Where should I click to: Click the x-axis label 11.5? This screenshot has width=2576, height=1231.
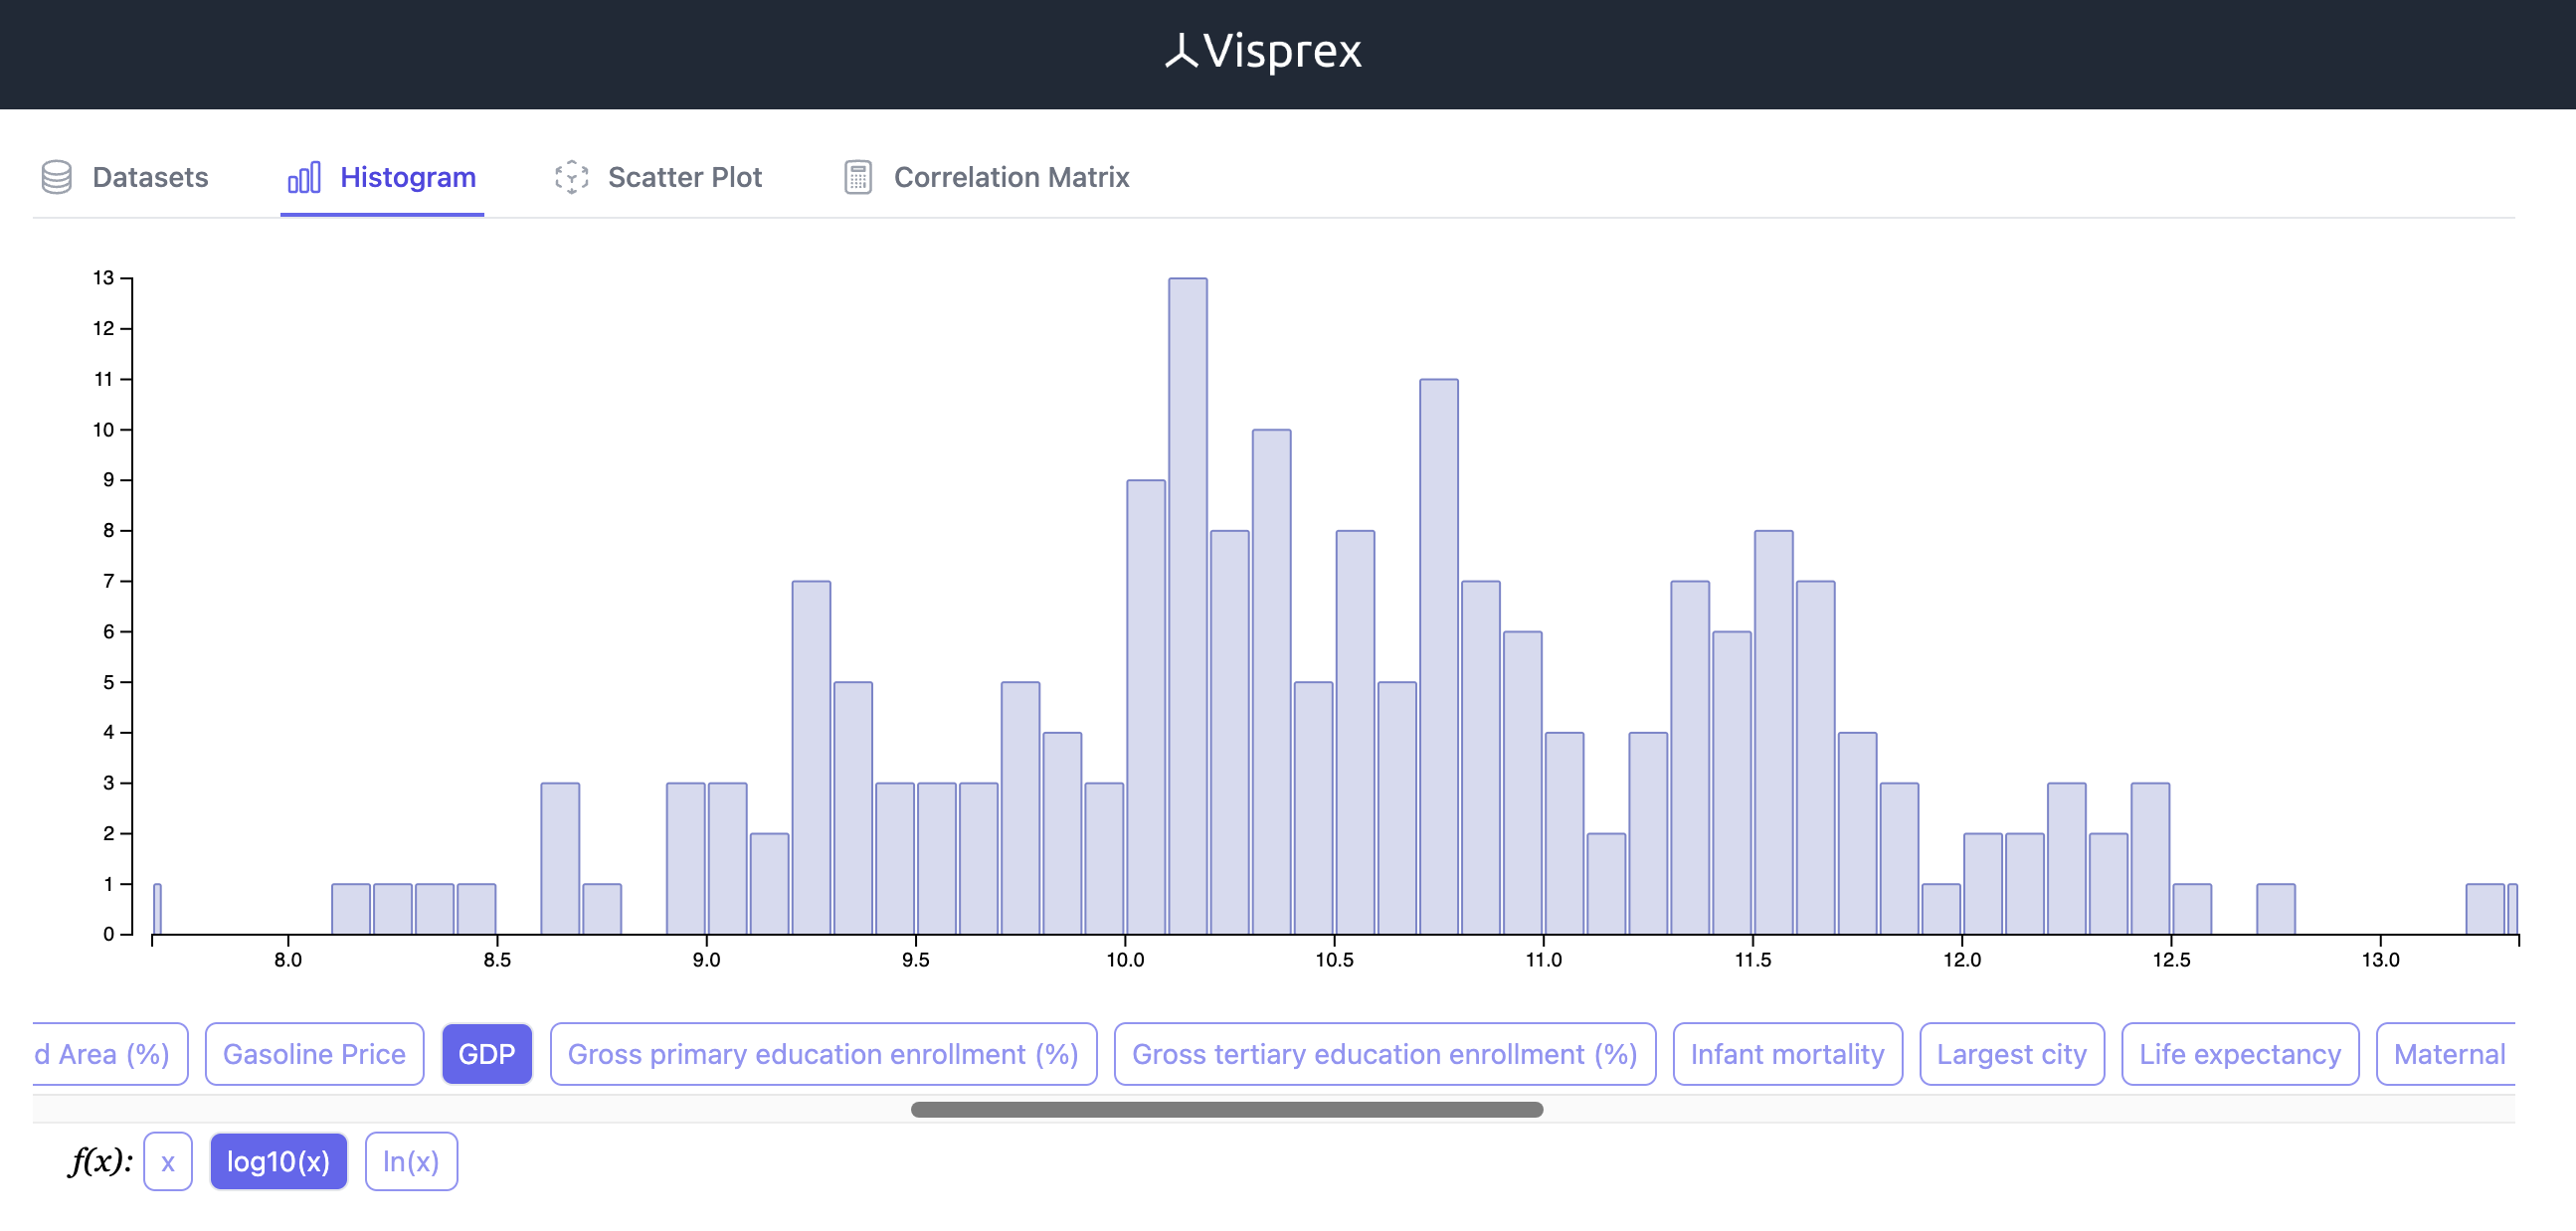coord(1753,960)
